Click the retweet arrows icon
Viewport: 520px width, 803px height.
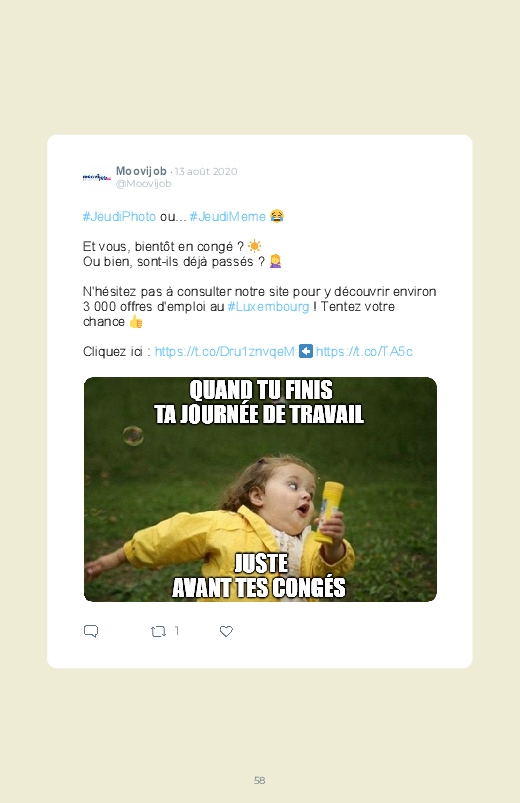158,631
